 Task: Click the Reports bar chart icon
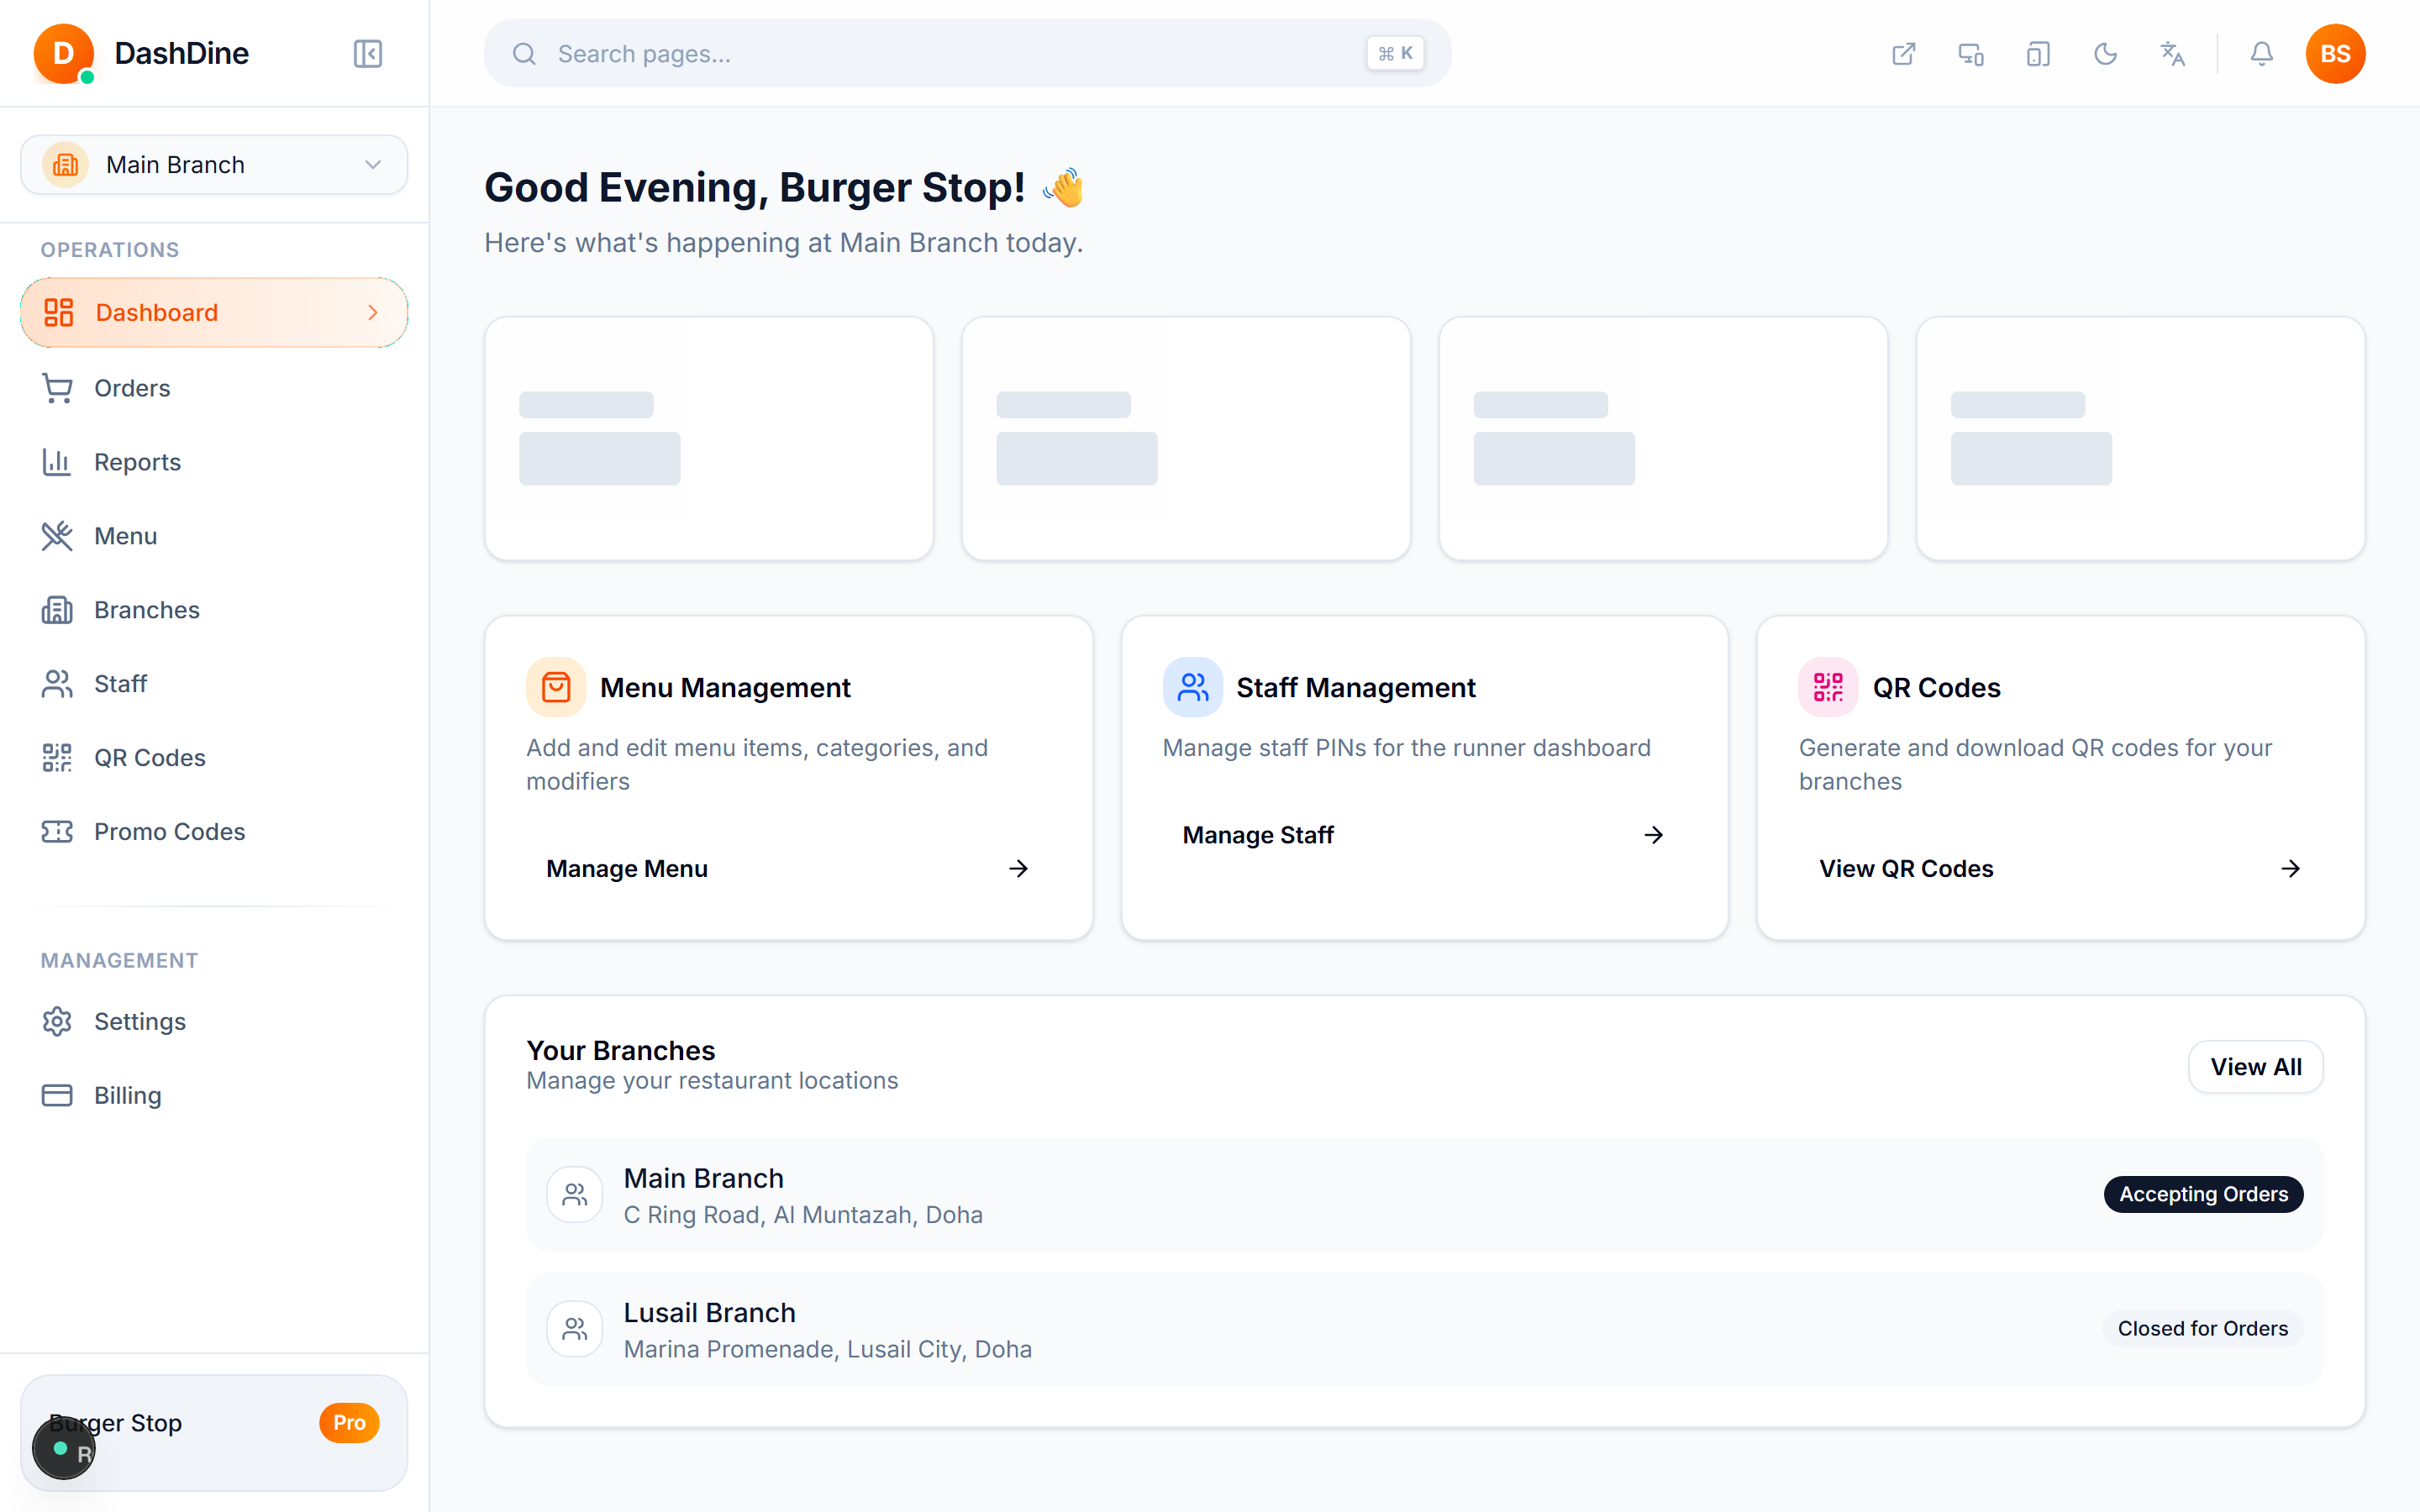click(57, 462)
